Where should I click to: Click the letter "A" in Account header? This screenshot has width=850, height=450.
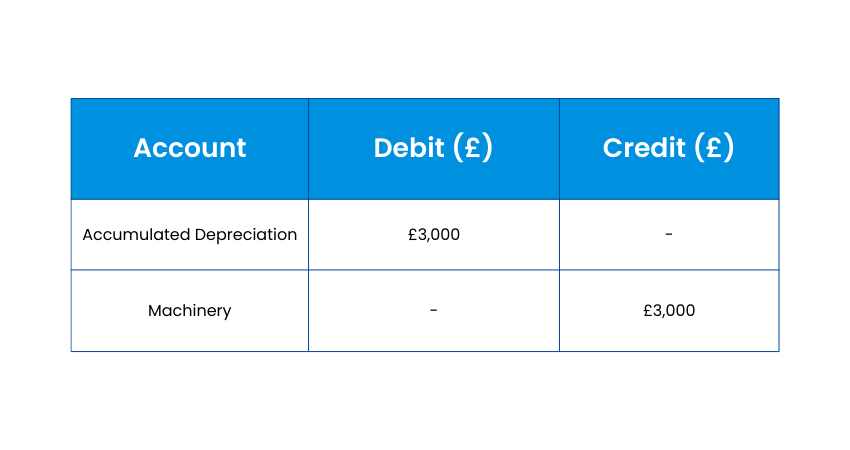point(144,148)
